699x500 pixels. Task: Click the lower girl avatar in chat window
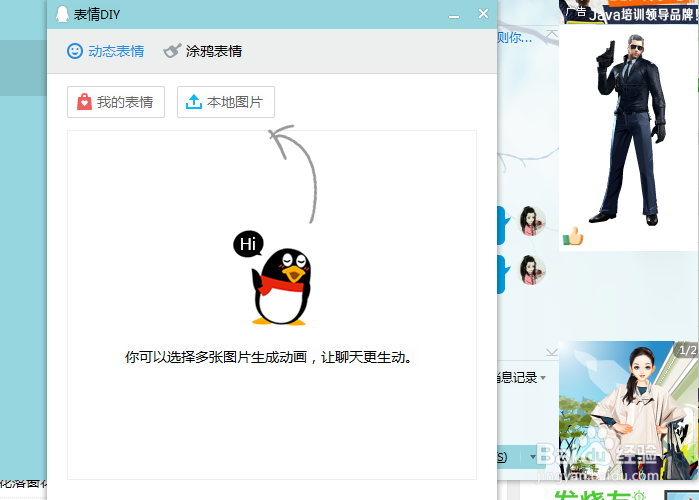tap(531, 270)
